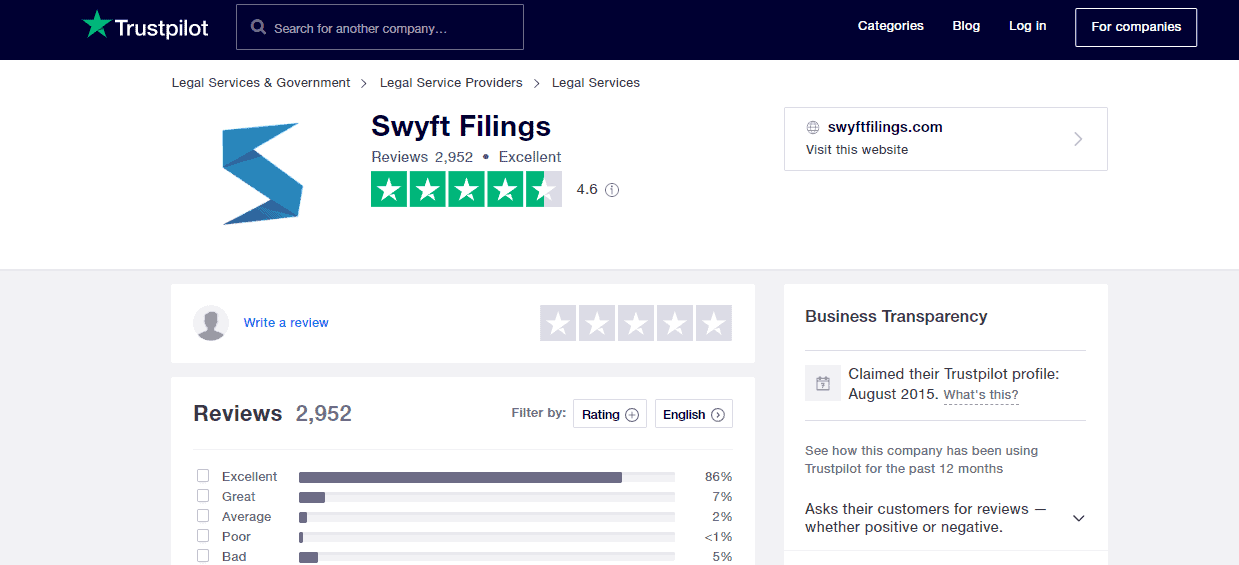
Task: Check the Average rating filter checkbox
Action: pyautogui.click(x=203, y=516)
